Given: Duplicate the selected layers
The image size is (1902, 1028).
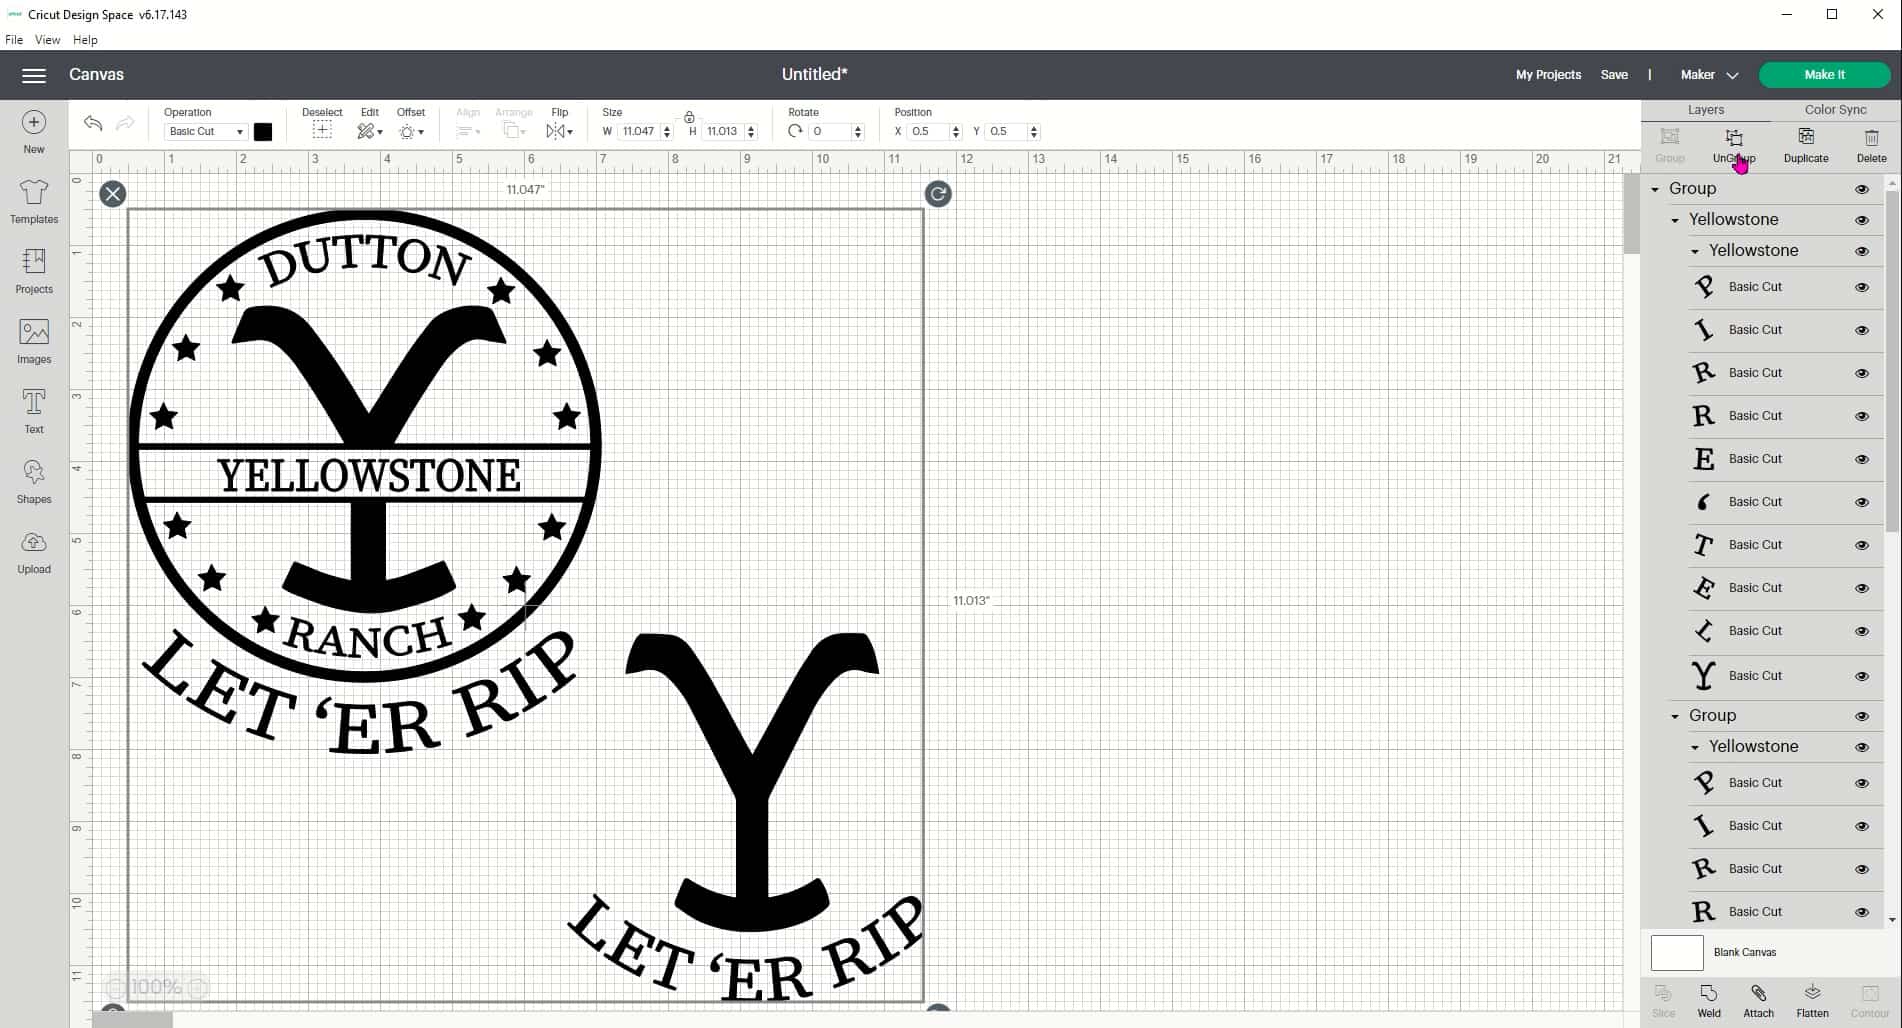Looking at the screenshot, I should 1806,145.
